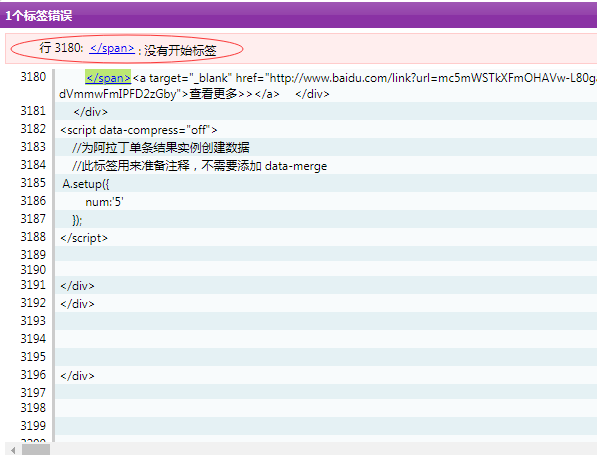Image resolution: width=597 pixels, height=455 pixels.
Task: Click line number 3188 in the gutter
Action: click(33, 237)
